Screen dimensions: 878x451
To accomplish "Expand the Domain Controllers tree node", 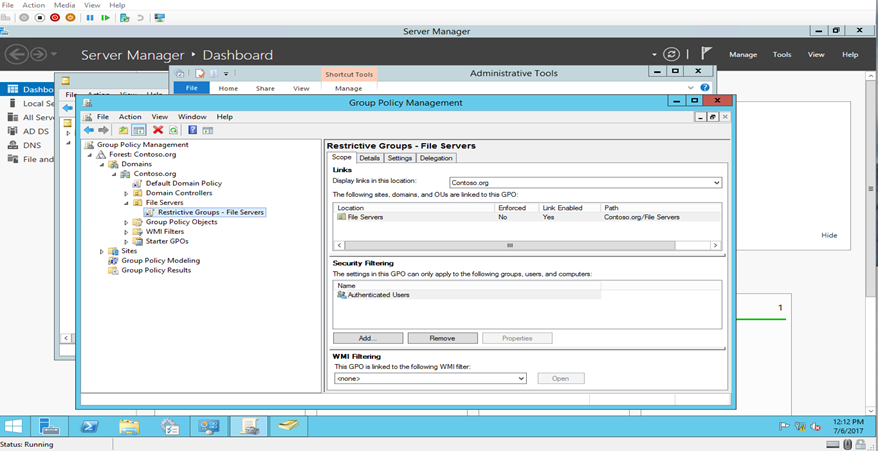I will [x=126, y=193].
